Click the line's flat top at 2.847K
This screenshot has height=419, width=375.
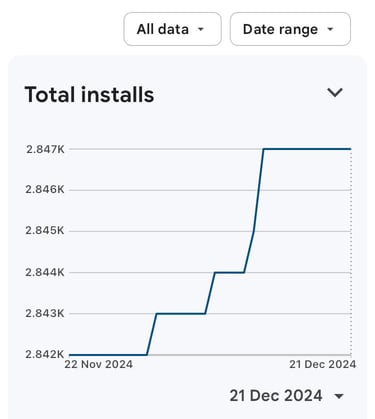(307, 149)
